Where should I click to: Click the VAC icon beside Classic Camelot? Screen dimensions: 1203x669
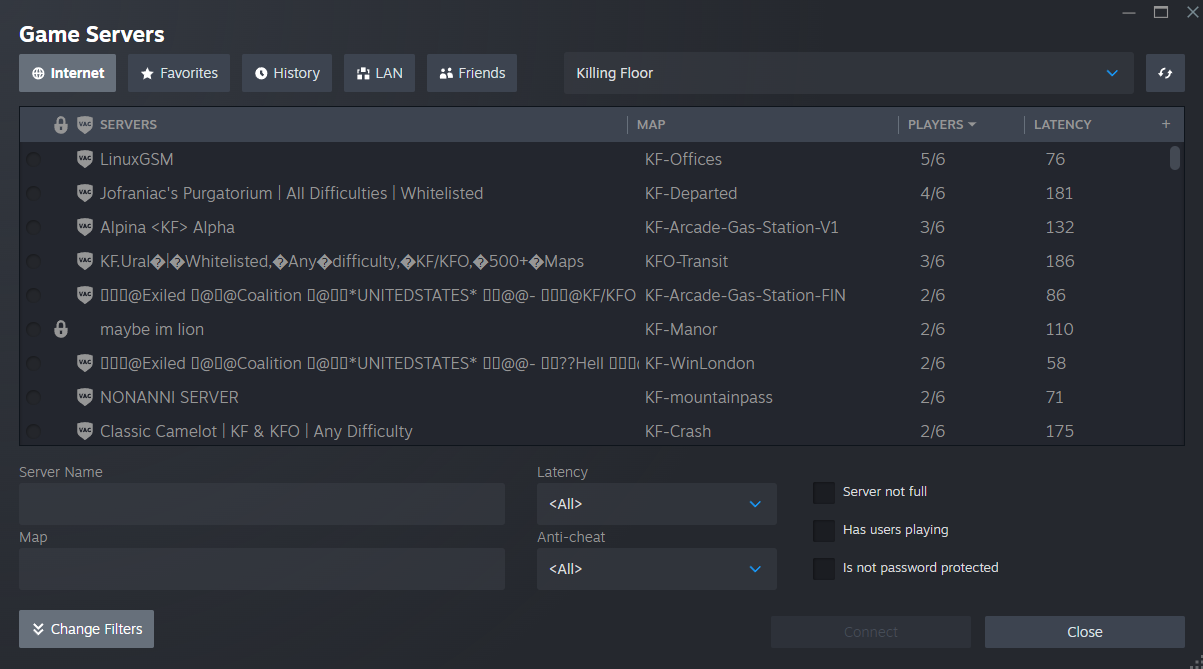click(85, 431)
